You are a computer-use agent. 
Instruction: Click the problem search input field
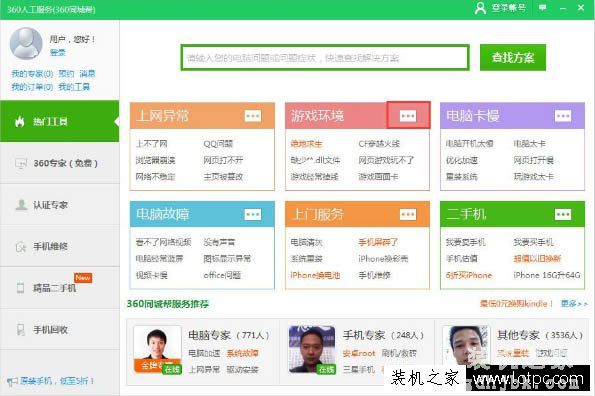point(325,58)
